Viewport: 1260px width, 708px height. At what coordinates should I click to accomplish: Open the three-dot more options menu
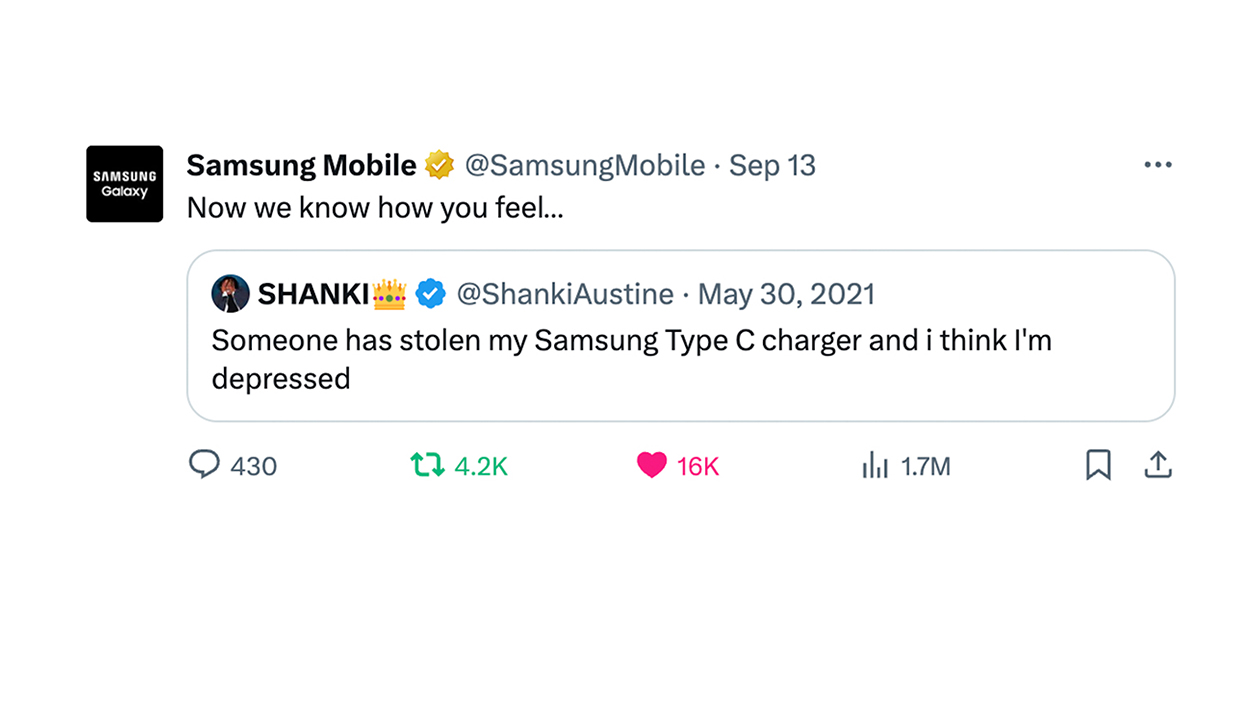(x=1157, y=163)
